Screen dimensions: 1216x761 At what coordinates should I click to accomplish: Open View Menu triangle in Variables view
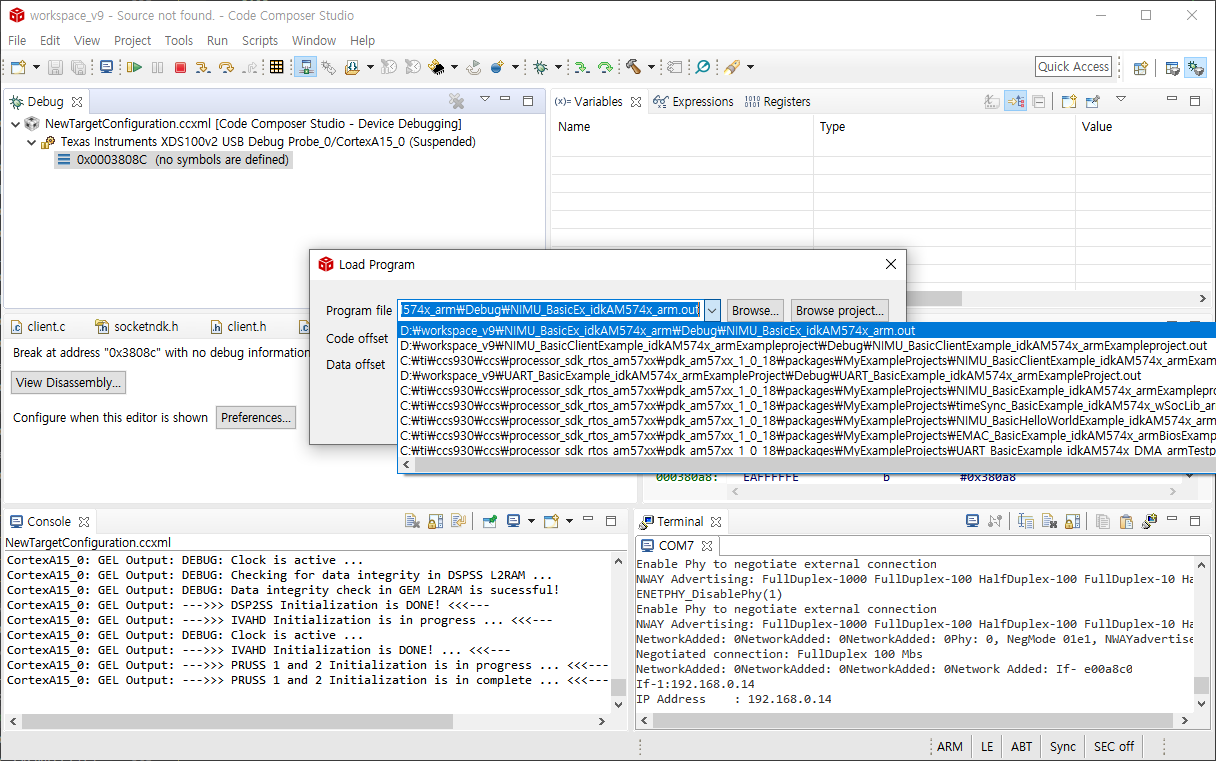[1121, 100]
